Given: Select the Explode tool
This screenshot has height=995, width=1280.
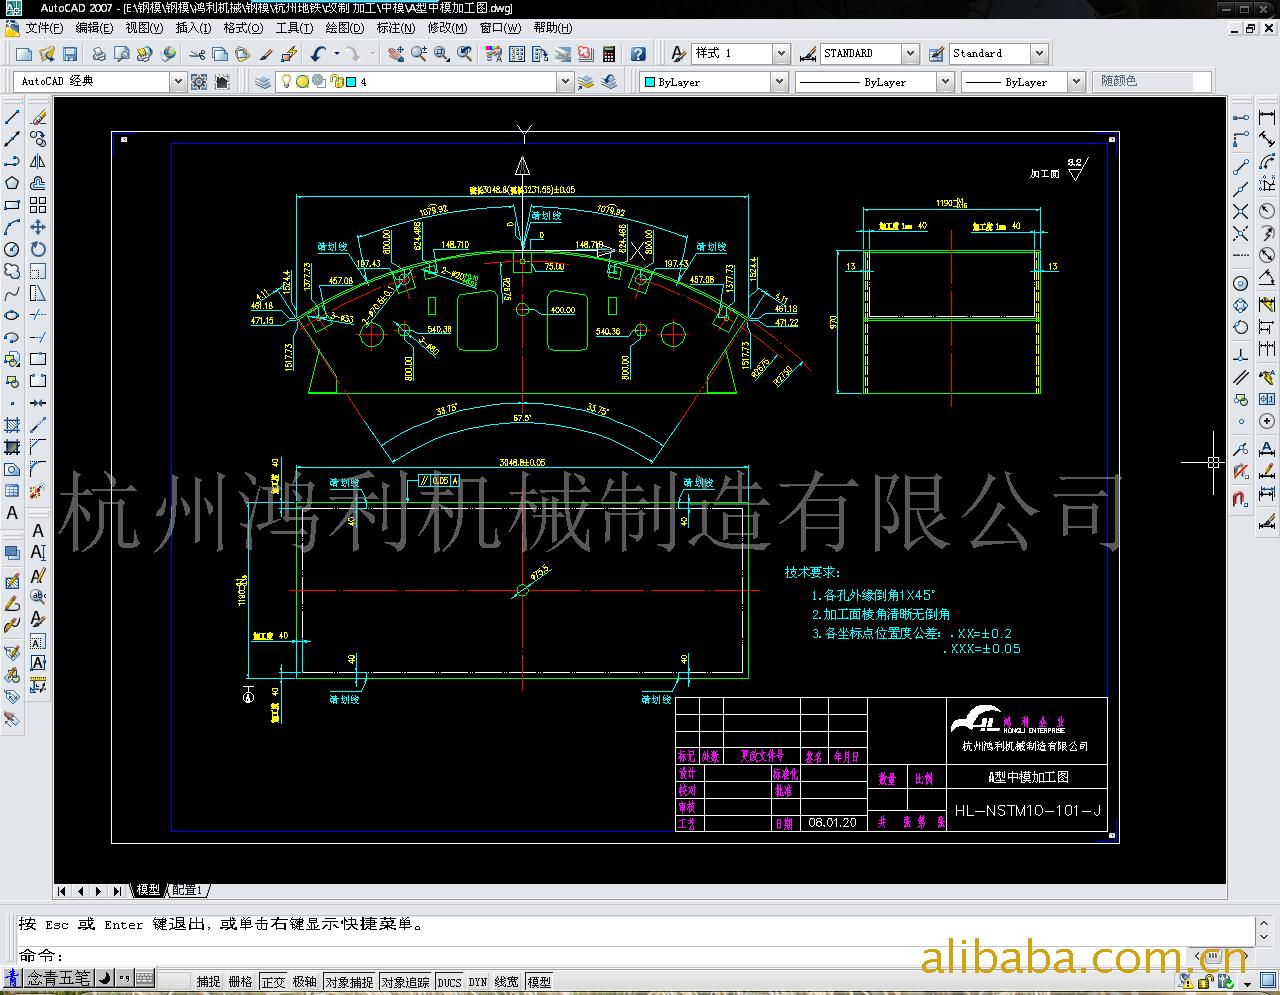Looking at the screenshot, I should click(38, 491).
